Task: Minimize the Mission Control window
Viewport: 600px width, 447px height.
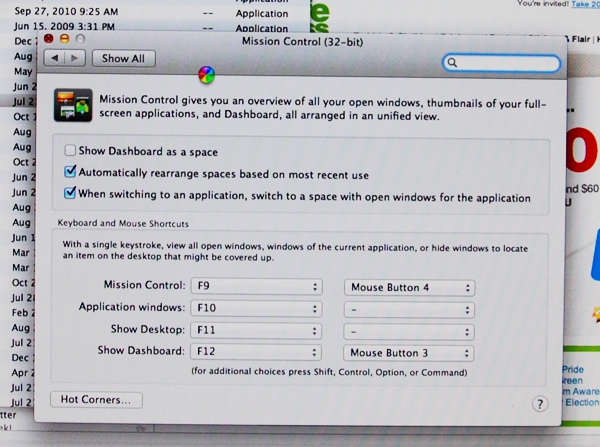Action: (64, 39)
